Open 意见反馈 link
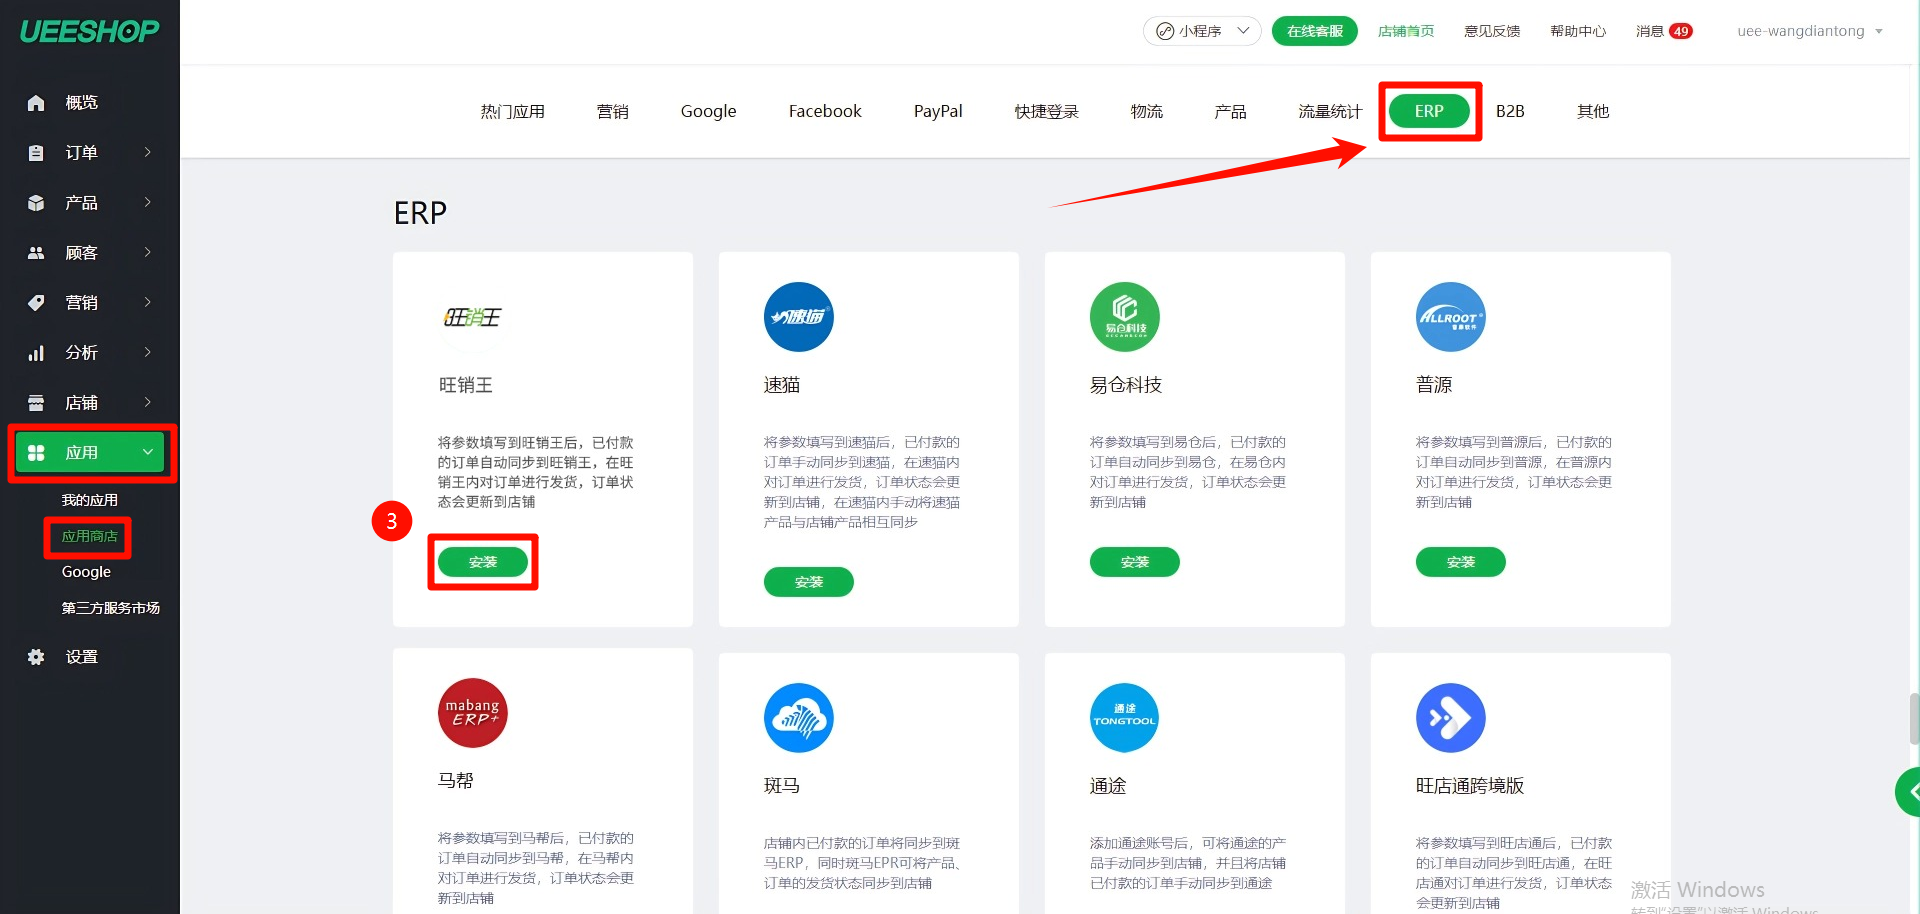The width and height of the screenshot is (1920, 914). pos(1492,31)
